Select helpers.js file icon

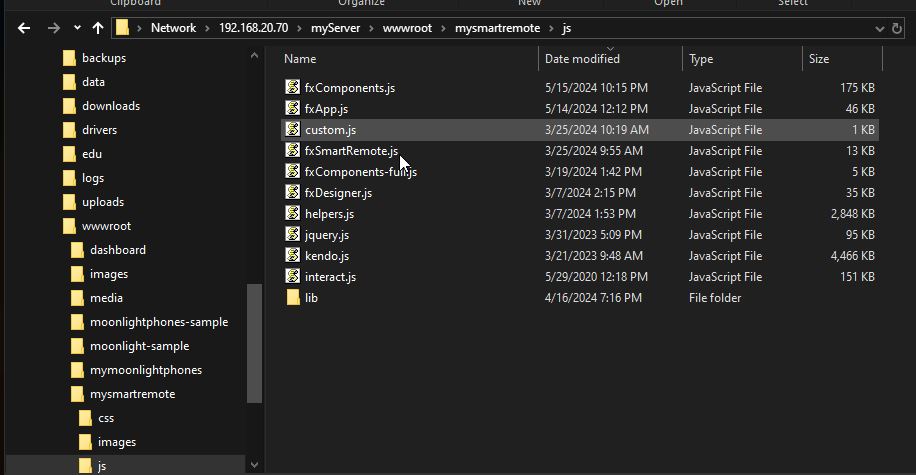(293, 213)
